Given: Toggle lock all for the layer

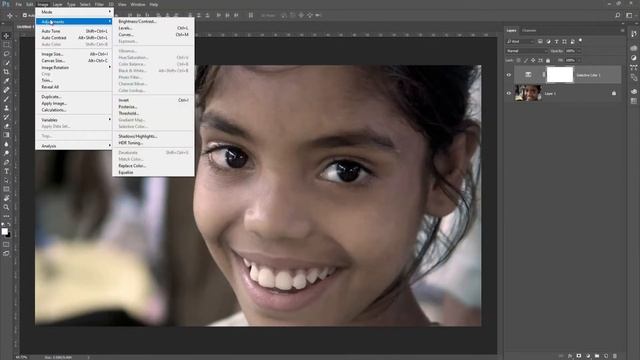Looking at the screenshot, I should (x=548, y=60).
